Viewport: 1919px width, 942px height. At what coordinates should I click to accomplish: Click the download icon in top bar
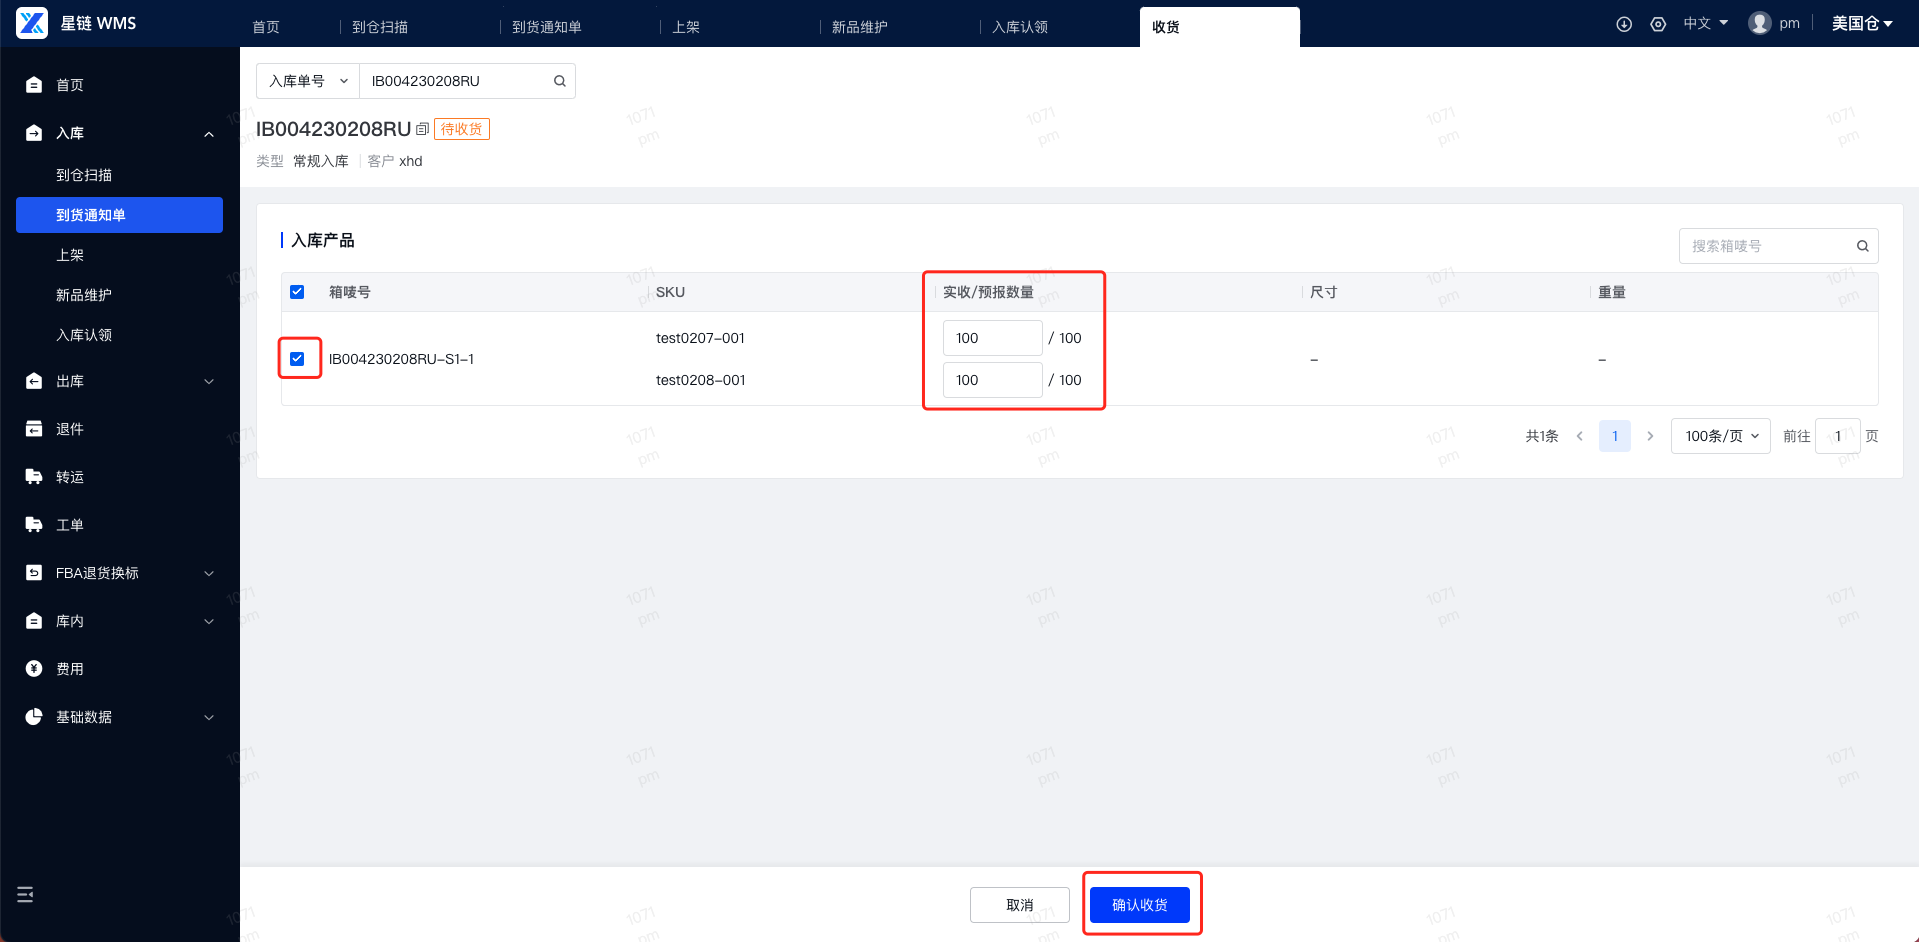tap(1624, 24)
